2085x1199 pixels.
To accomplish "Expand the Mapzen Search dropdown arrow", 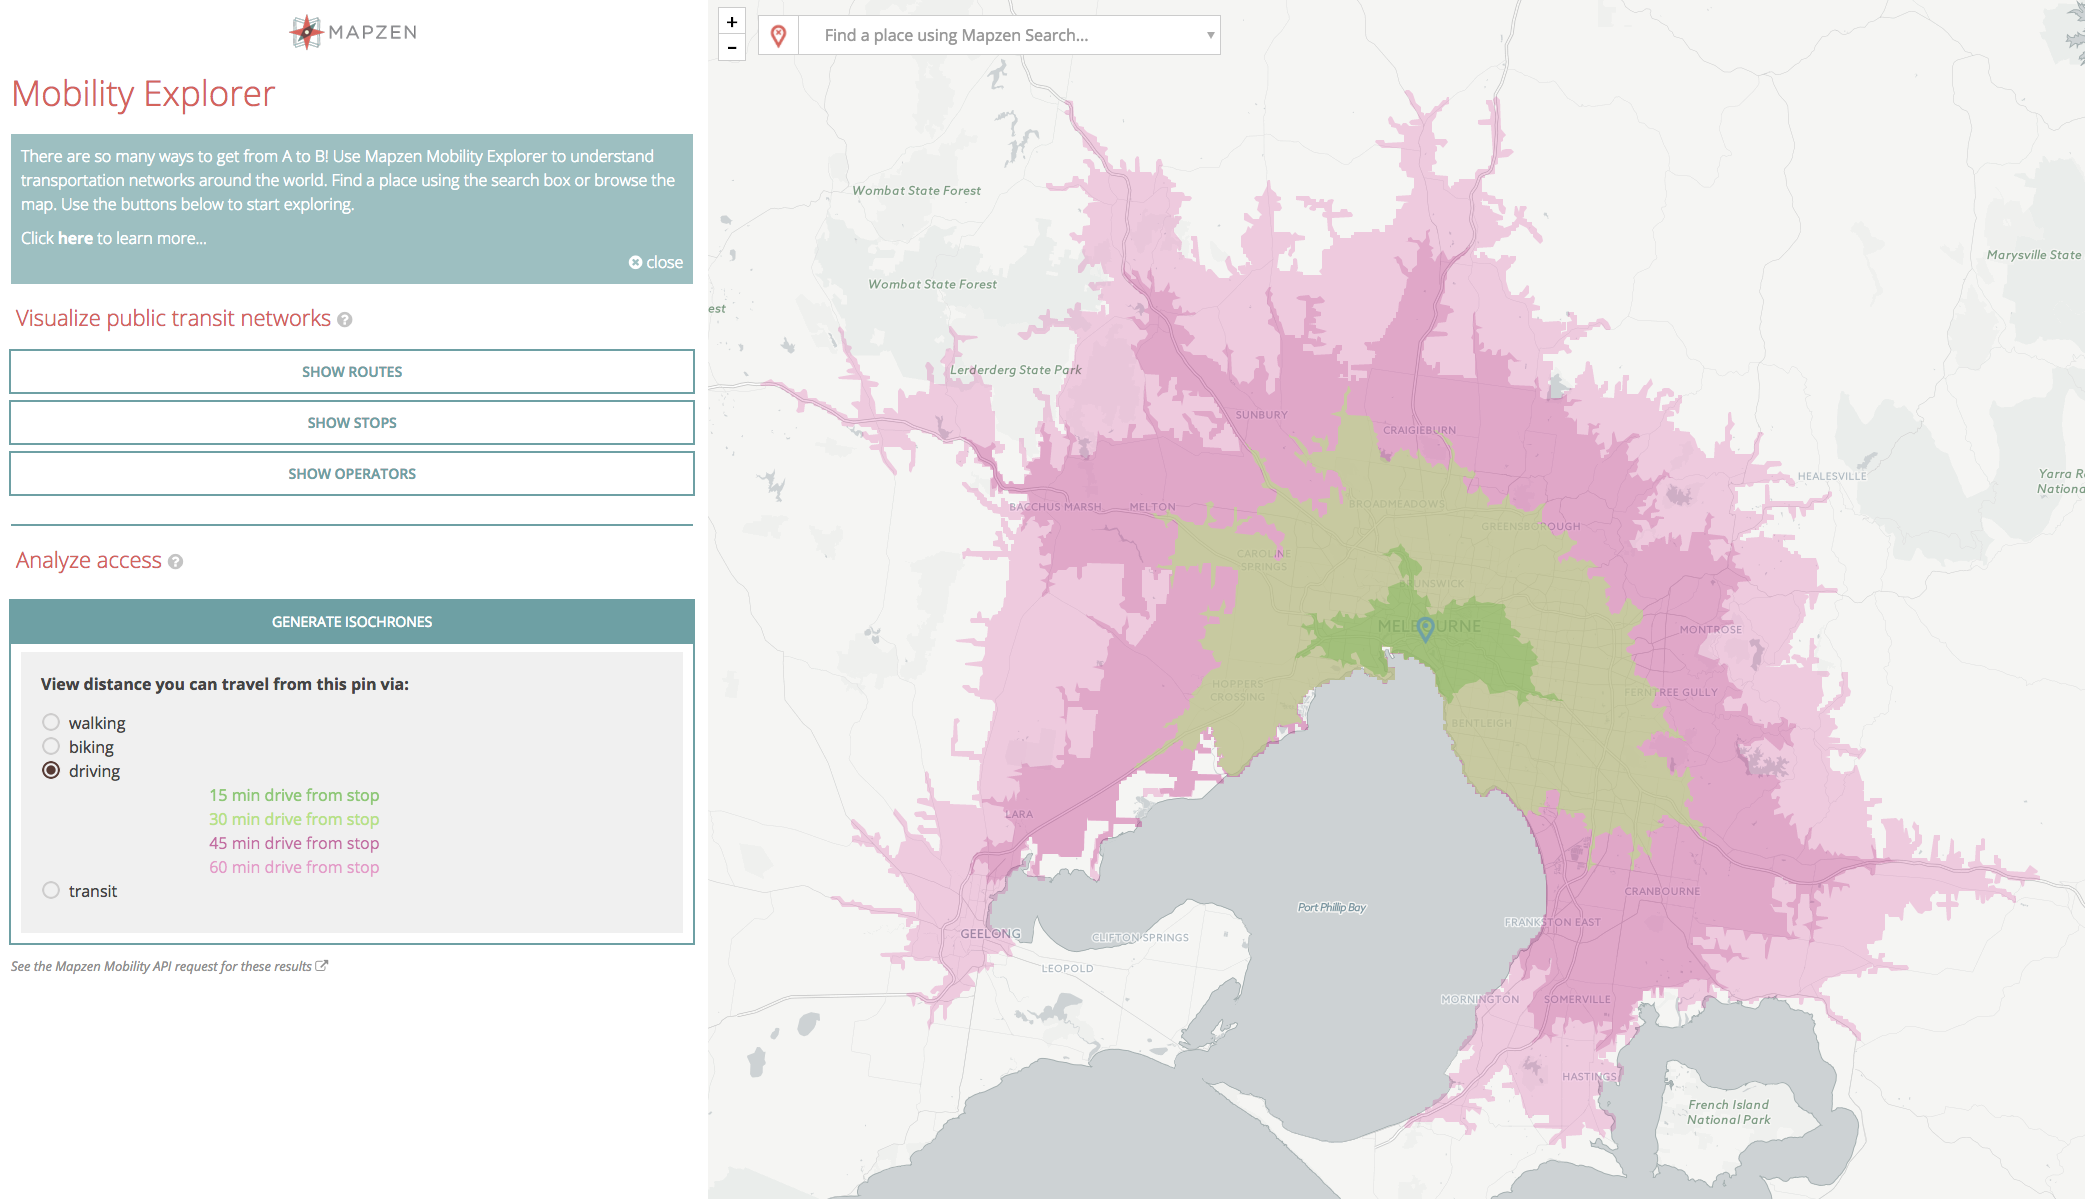I will click(1210, 35).
